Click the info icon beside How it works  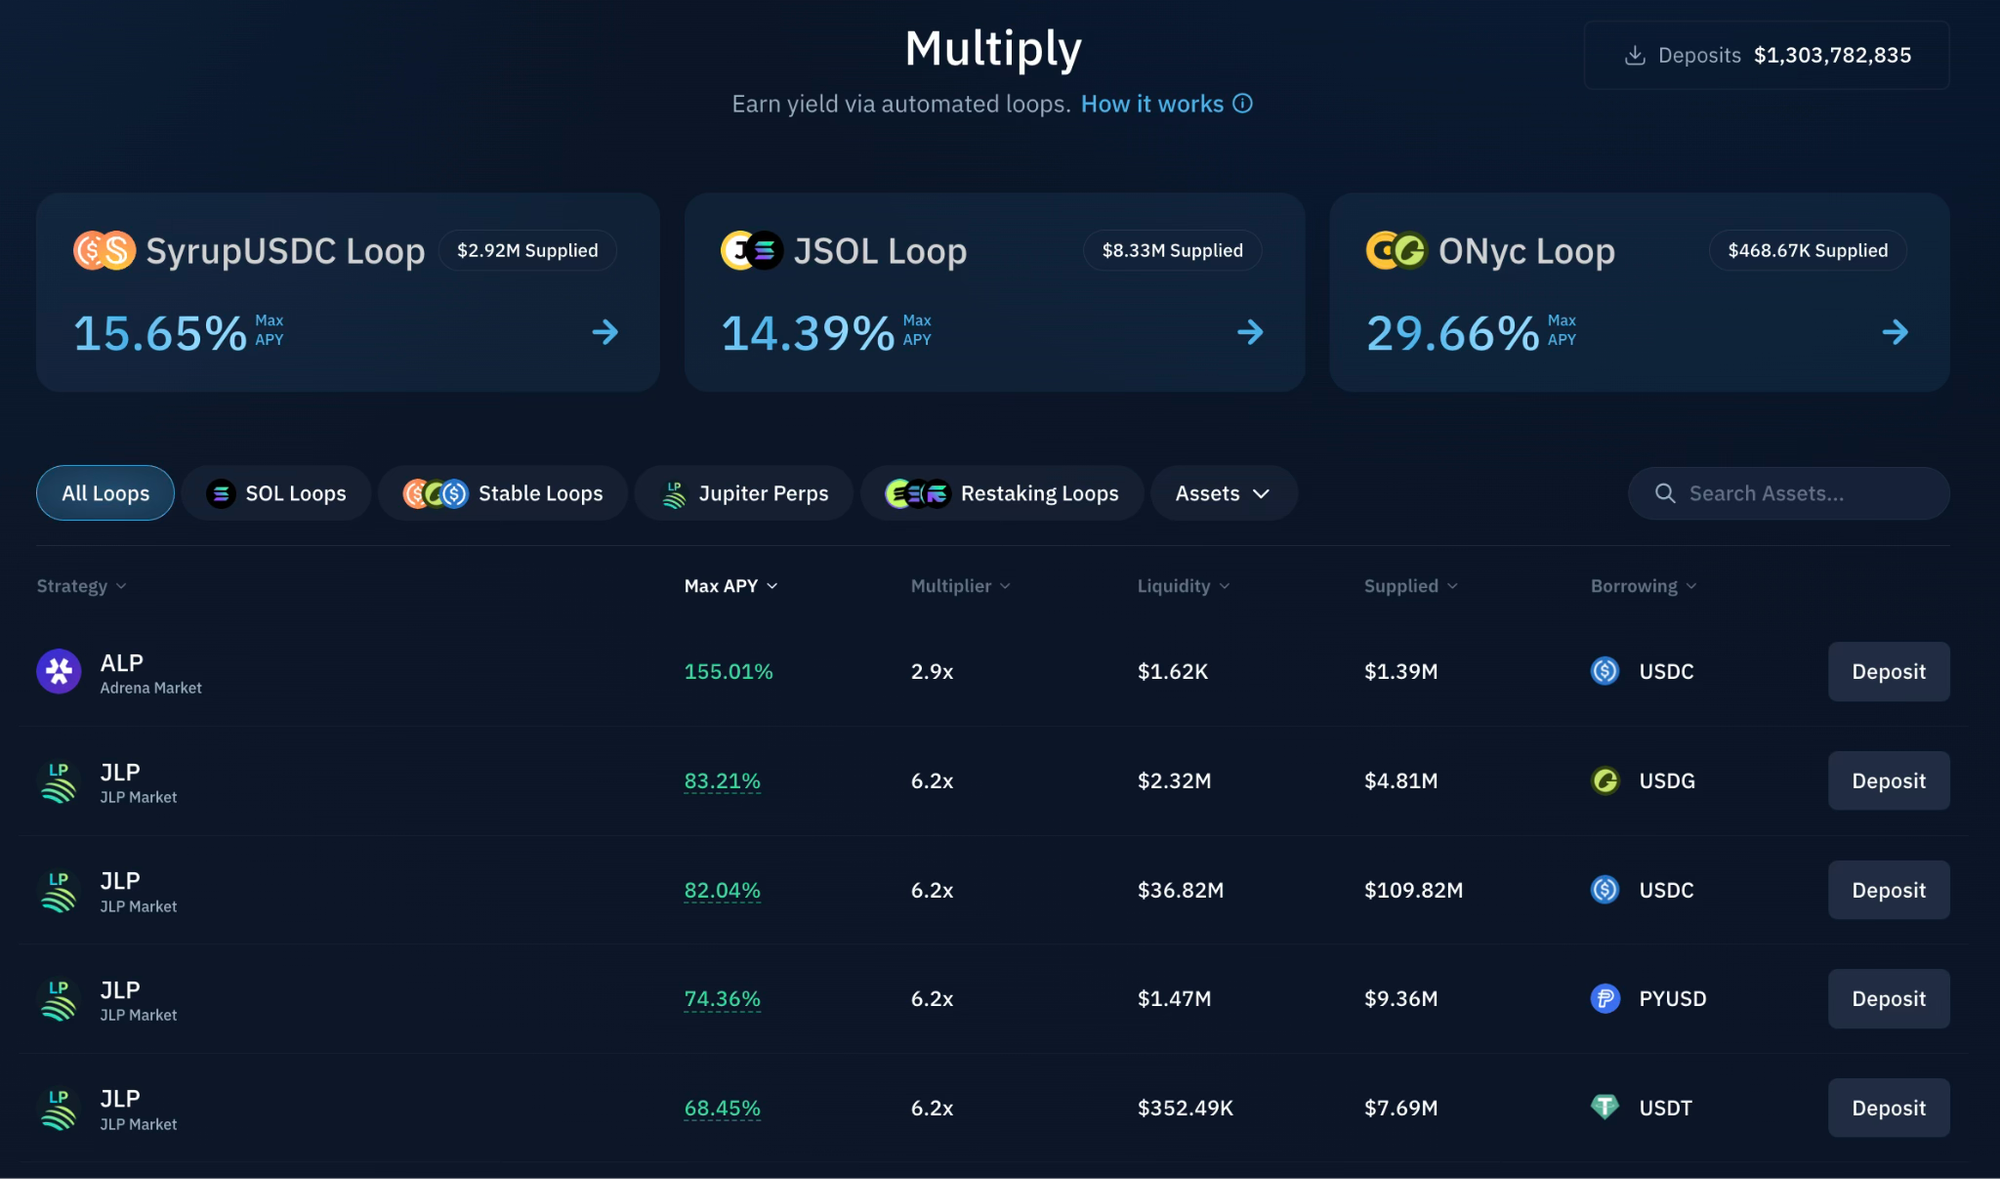[1242, 104]
